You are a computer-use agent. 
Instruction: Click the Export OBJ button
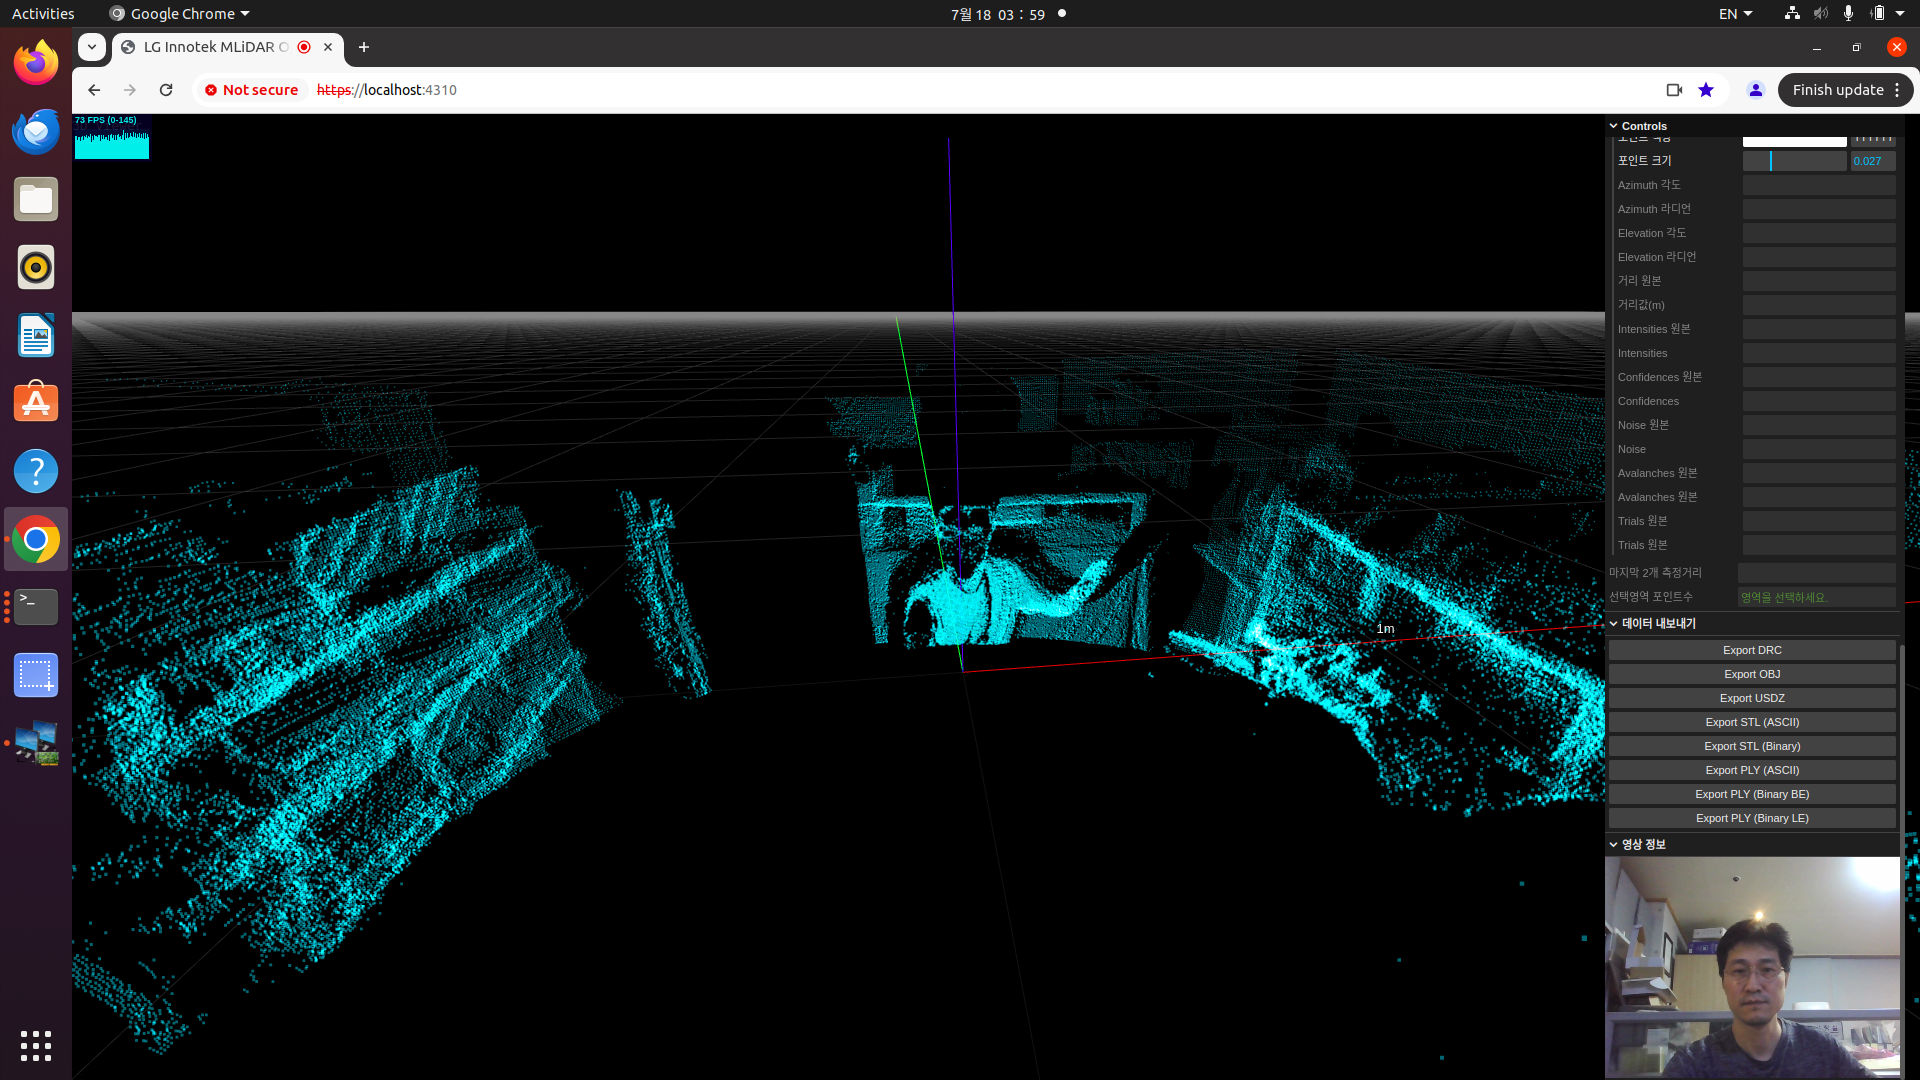pyautogui.click(x=1751, y=673)
